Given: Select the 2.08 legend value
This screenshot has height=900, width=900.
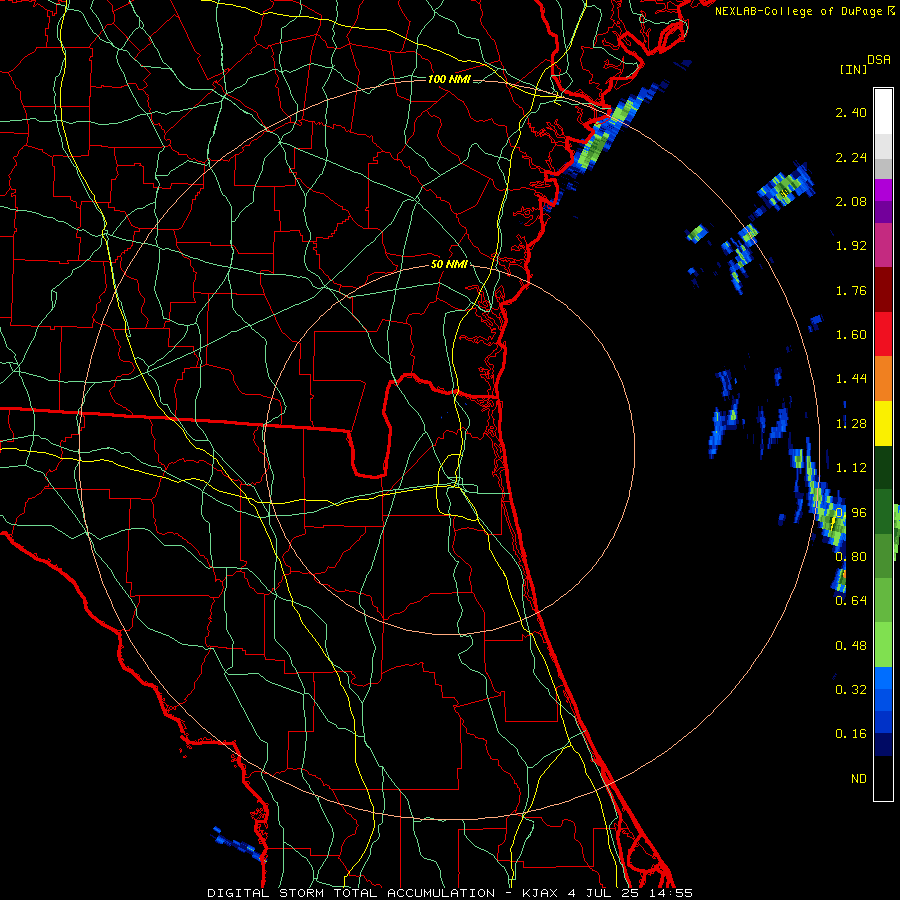Looking at the screenshot, I should tap(851, 201).
